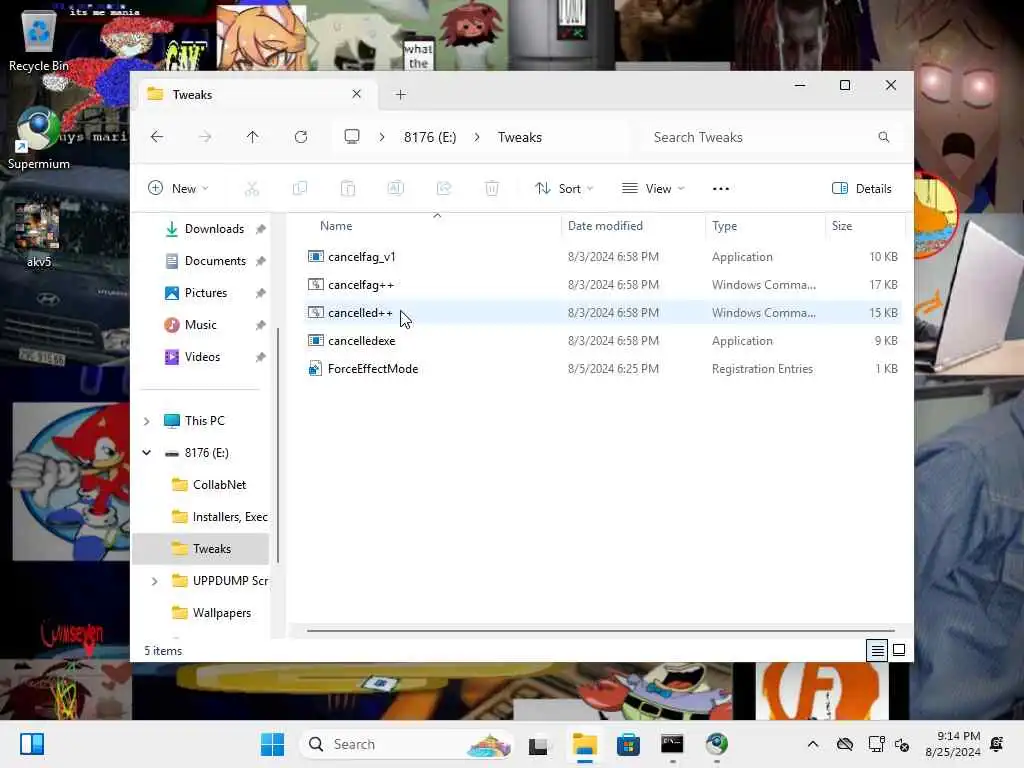Expand This PC in navigation tree
The width and height of the screenshot is (1024, 768).
(147, 421)
